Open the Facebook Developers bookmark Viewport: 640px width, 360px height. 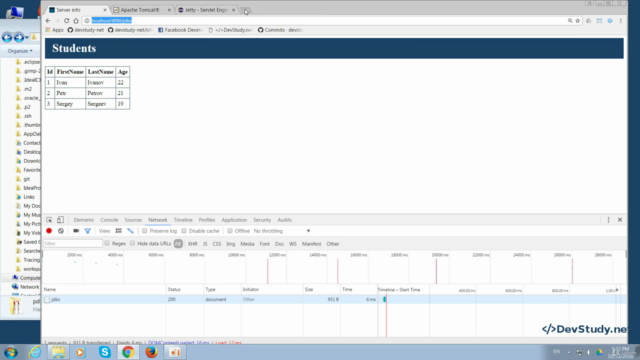(180, 30)
